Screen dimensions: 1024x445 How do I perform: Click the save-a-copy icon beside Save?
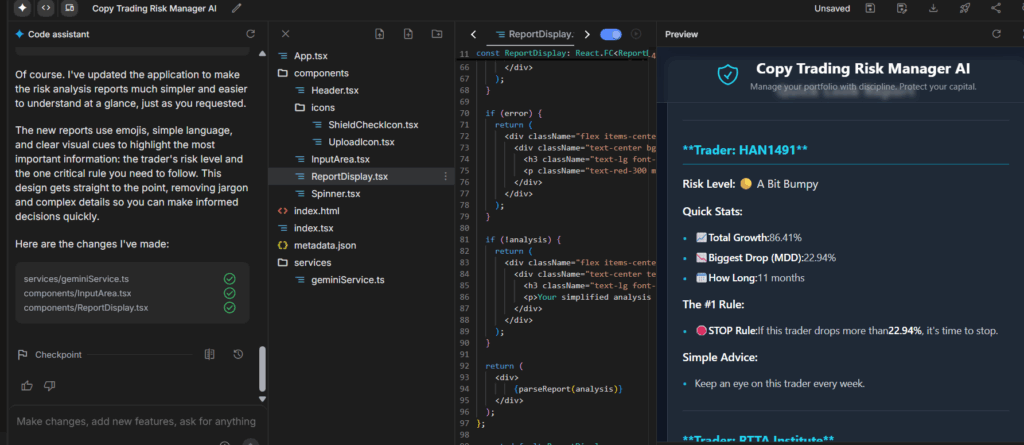pyautogui.click(x=902, y=8)
